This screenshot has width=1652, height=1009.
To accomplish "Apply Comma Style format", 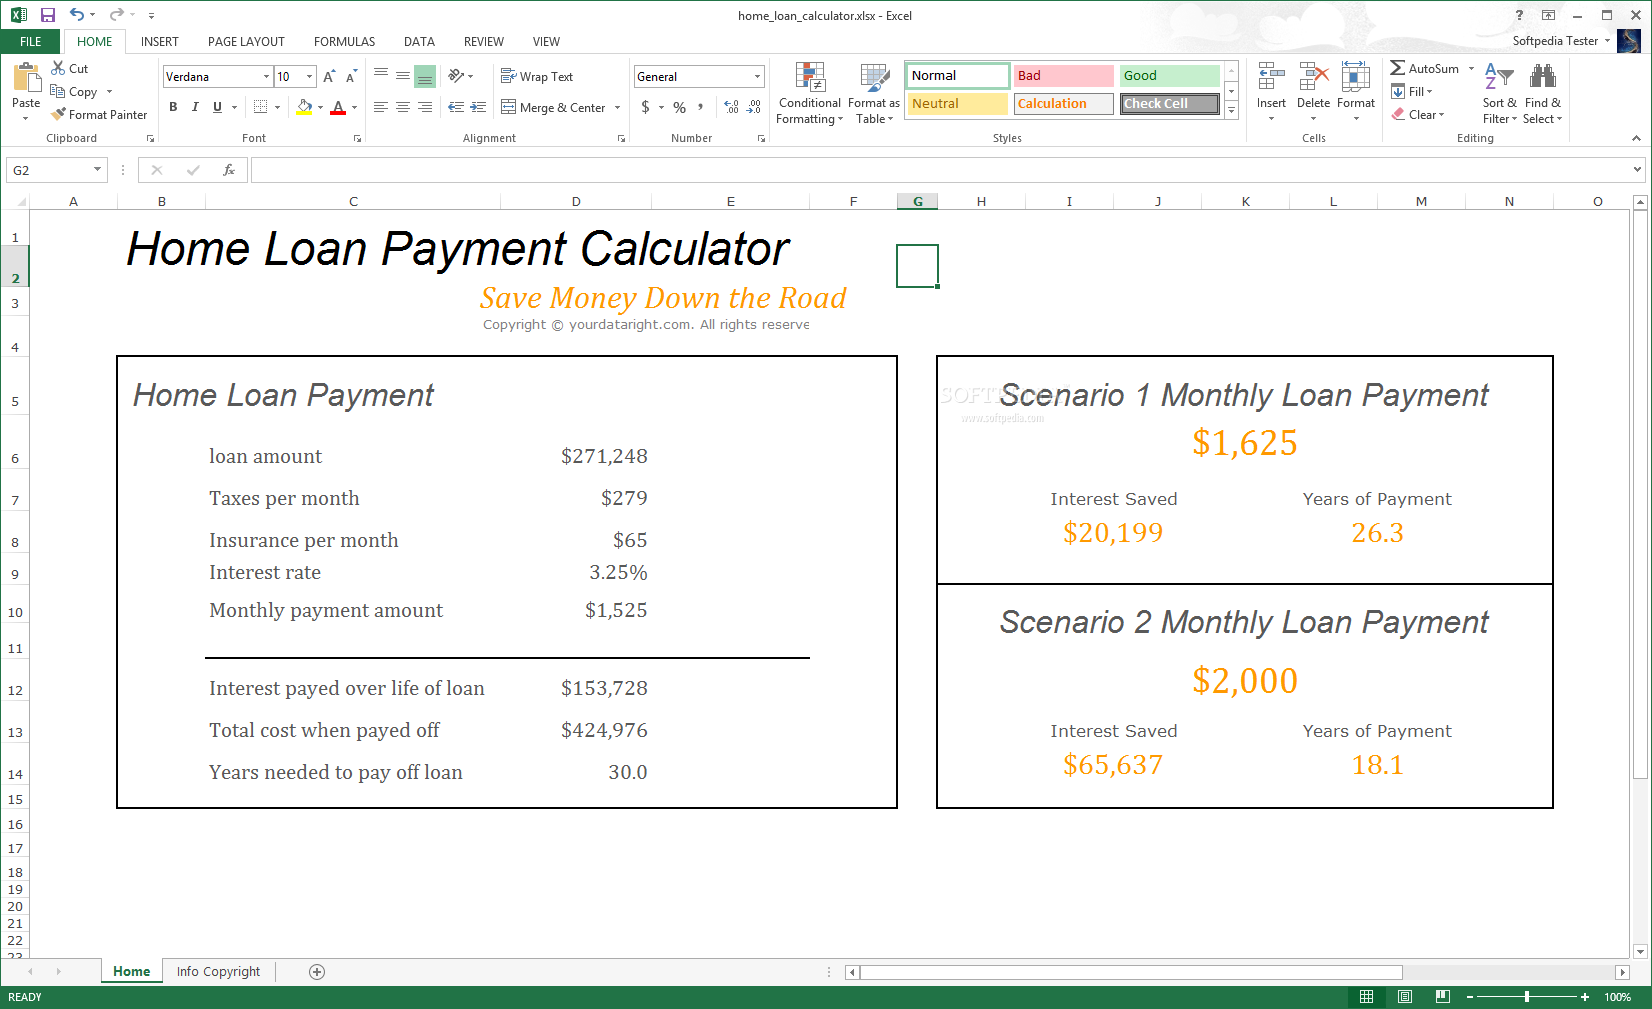I will point(701,107).
